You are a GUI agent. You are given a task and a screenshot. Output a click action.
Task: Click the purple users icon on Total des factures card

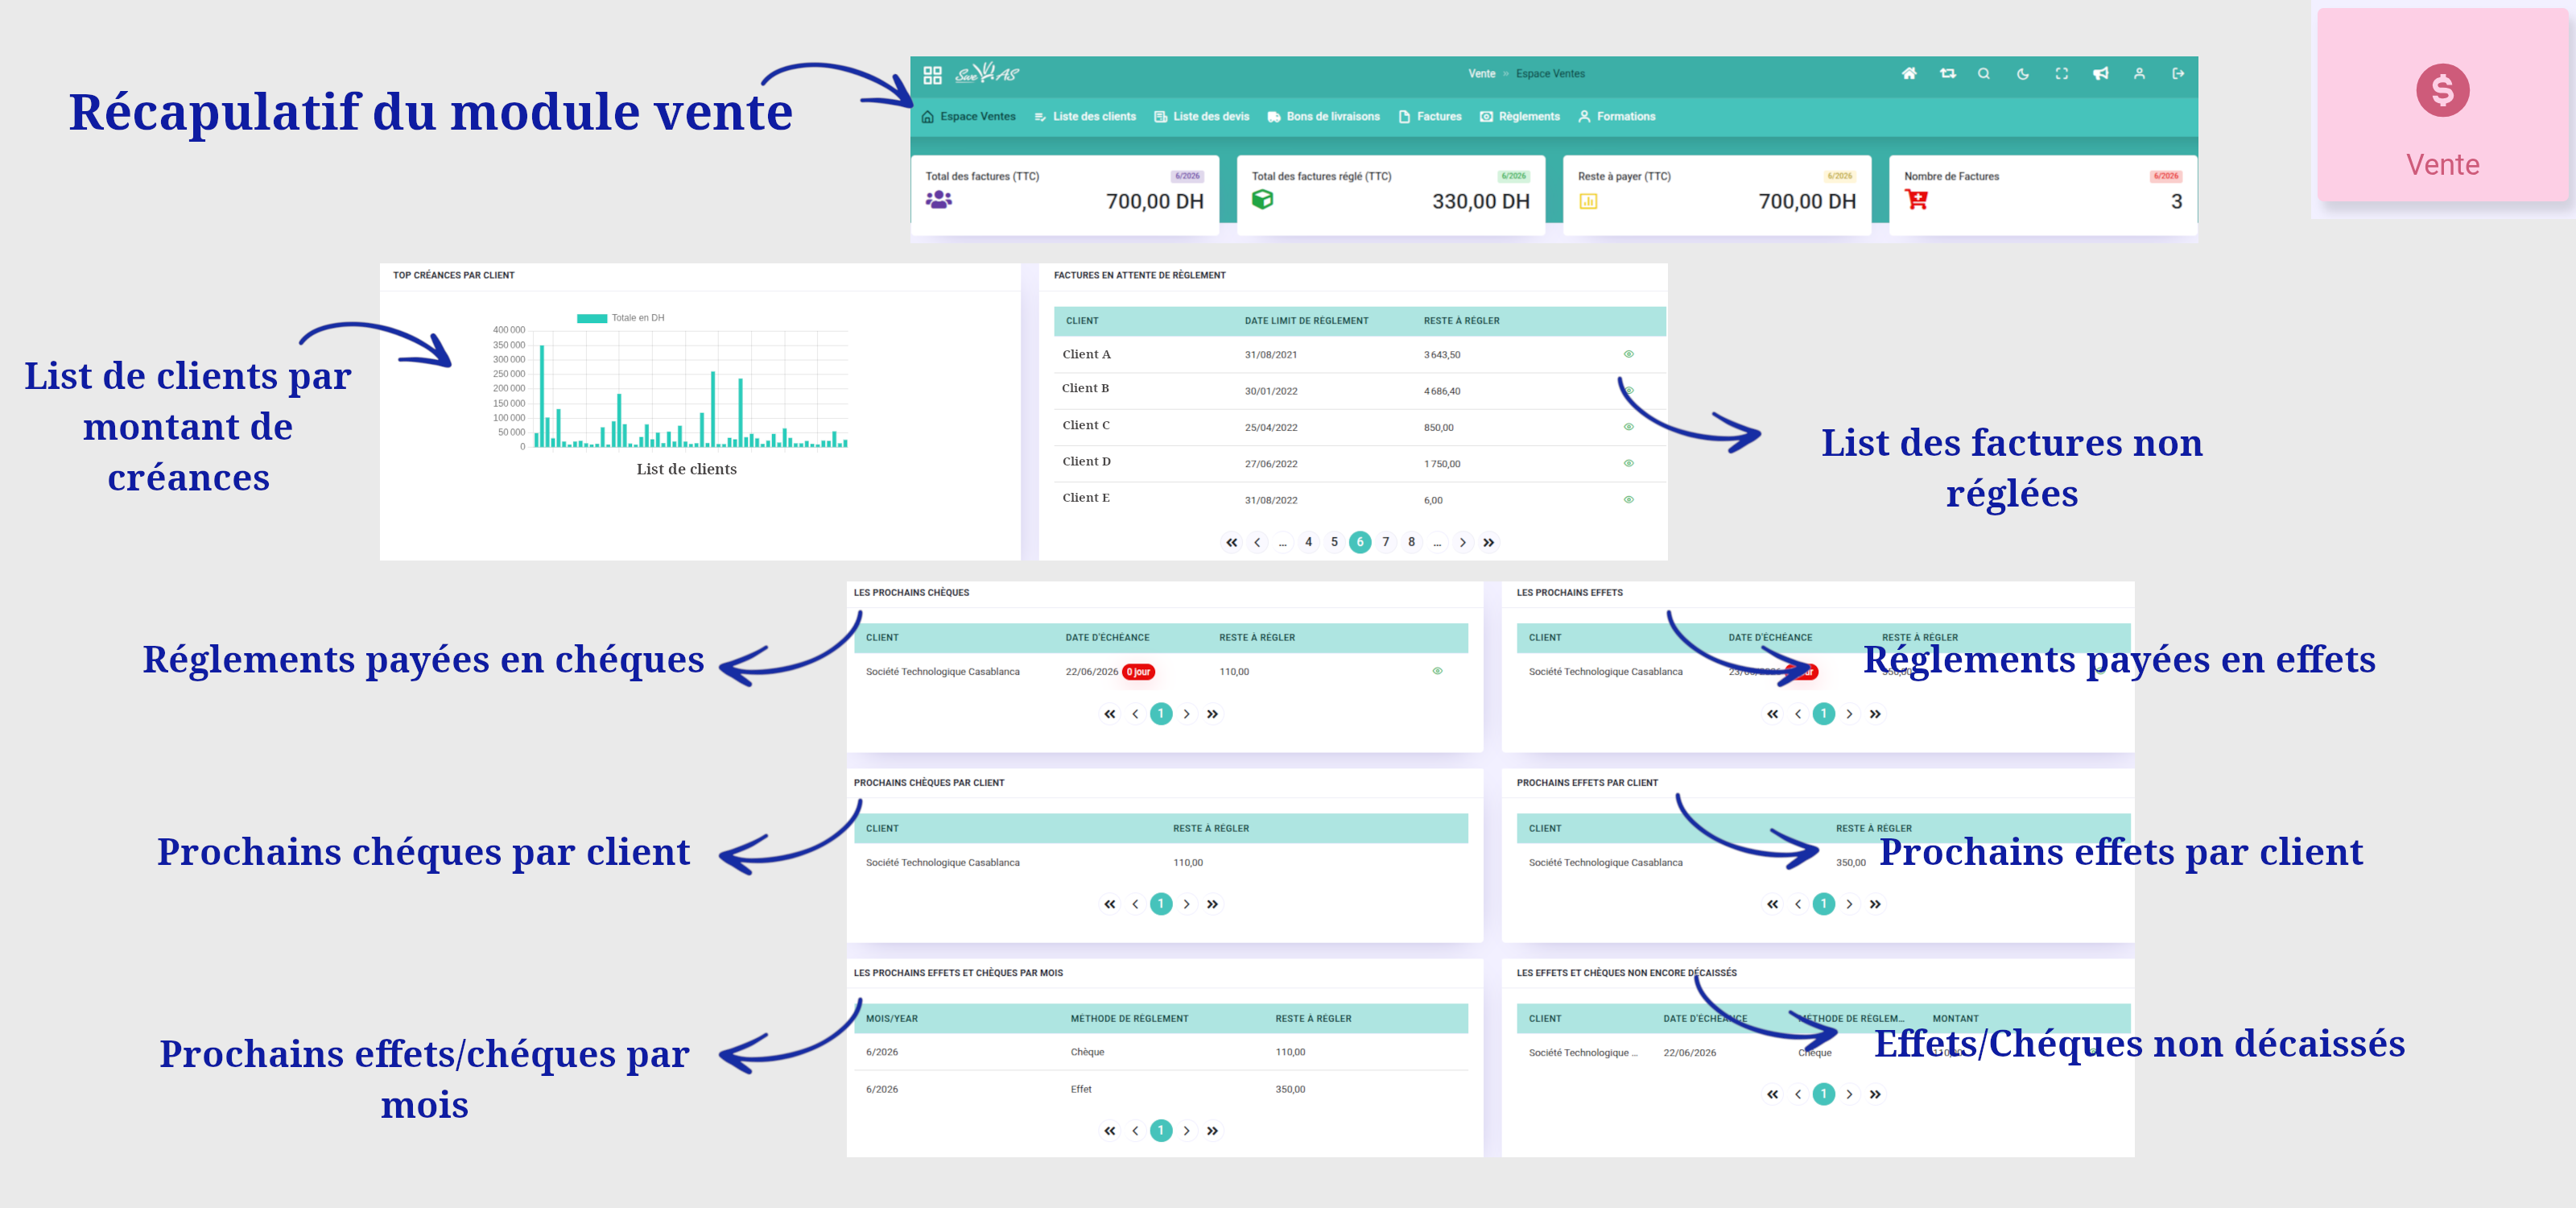938,200
